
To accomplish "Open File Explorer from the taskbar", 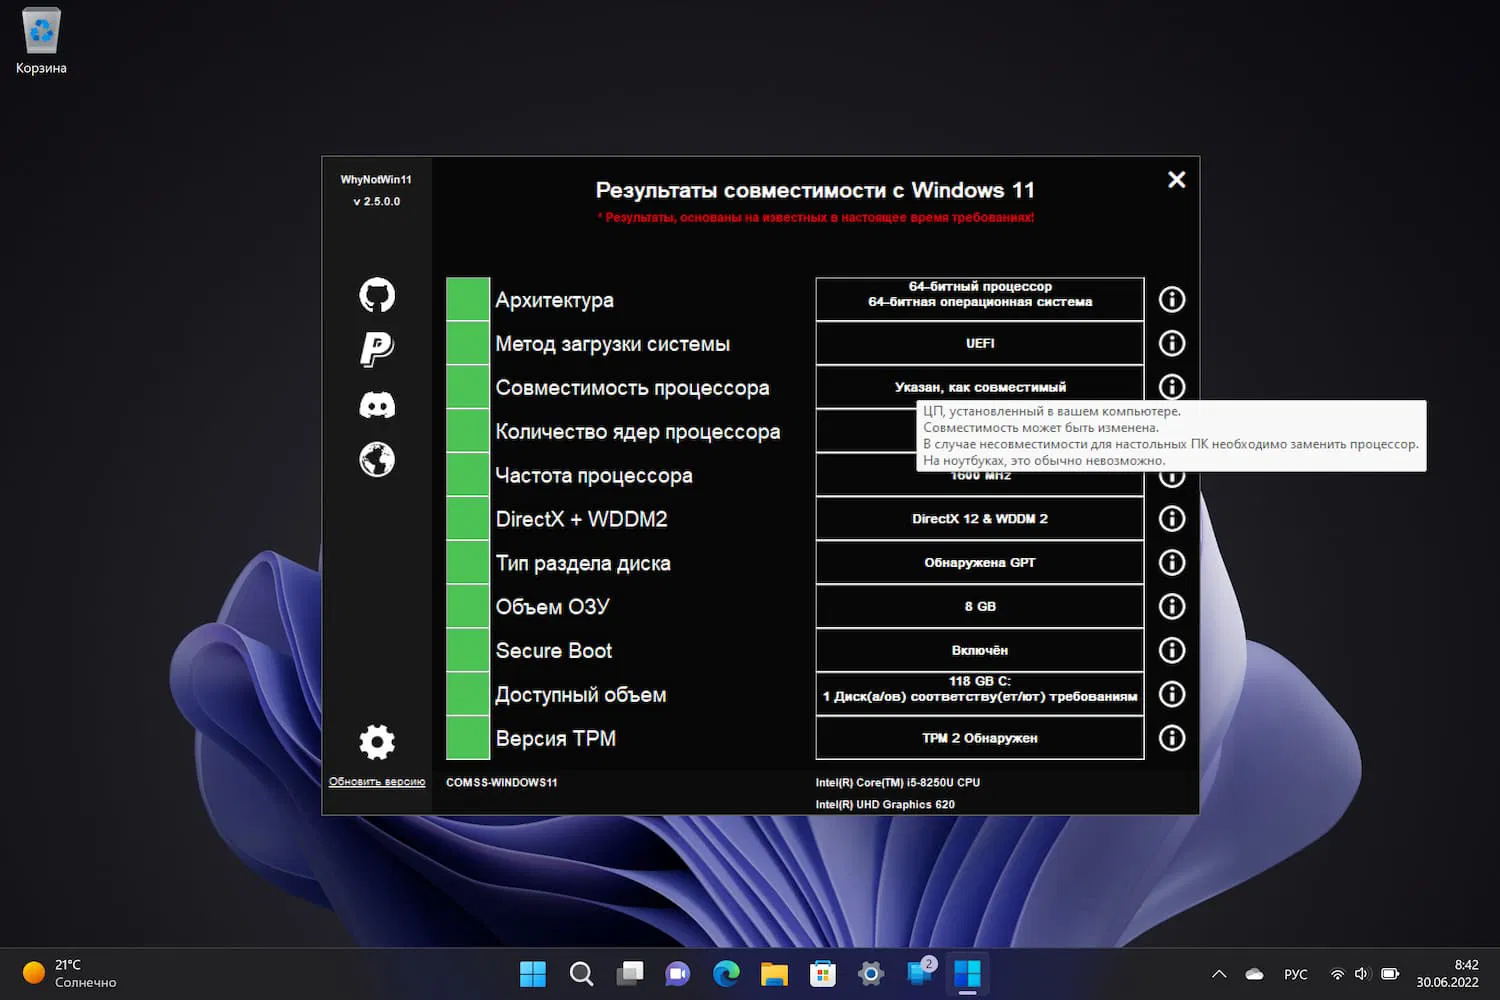I will coord(774,973).
